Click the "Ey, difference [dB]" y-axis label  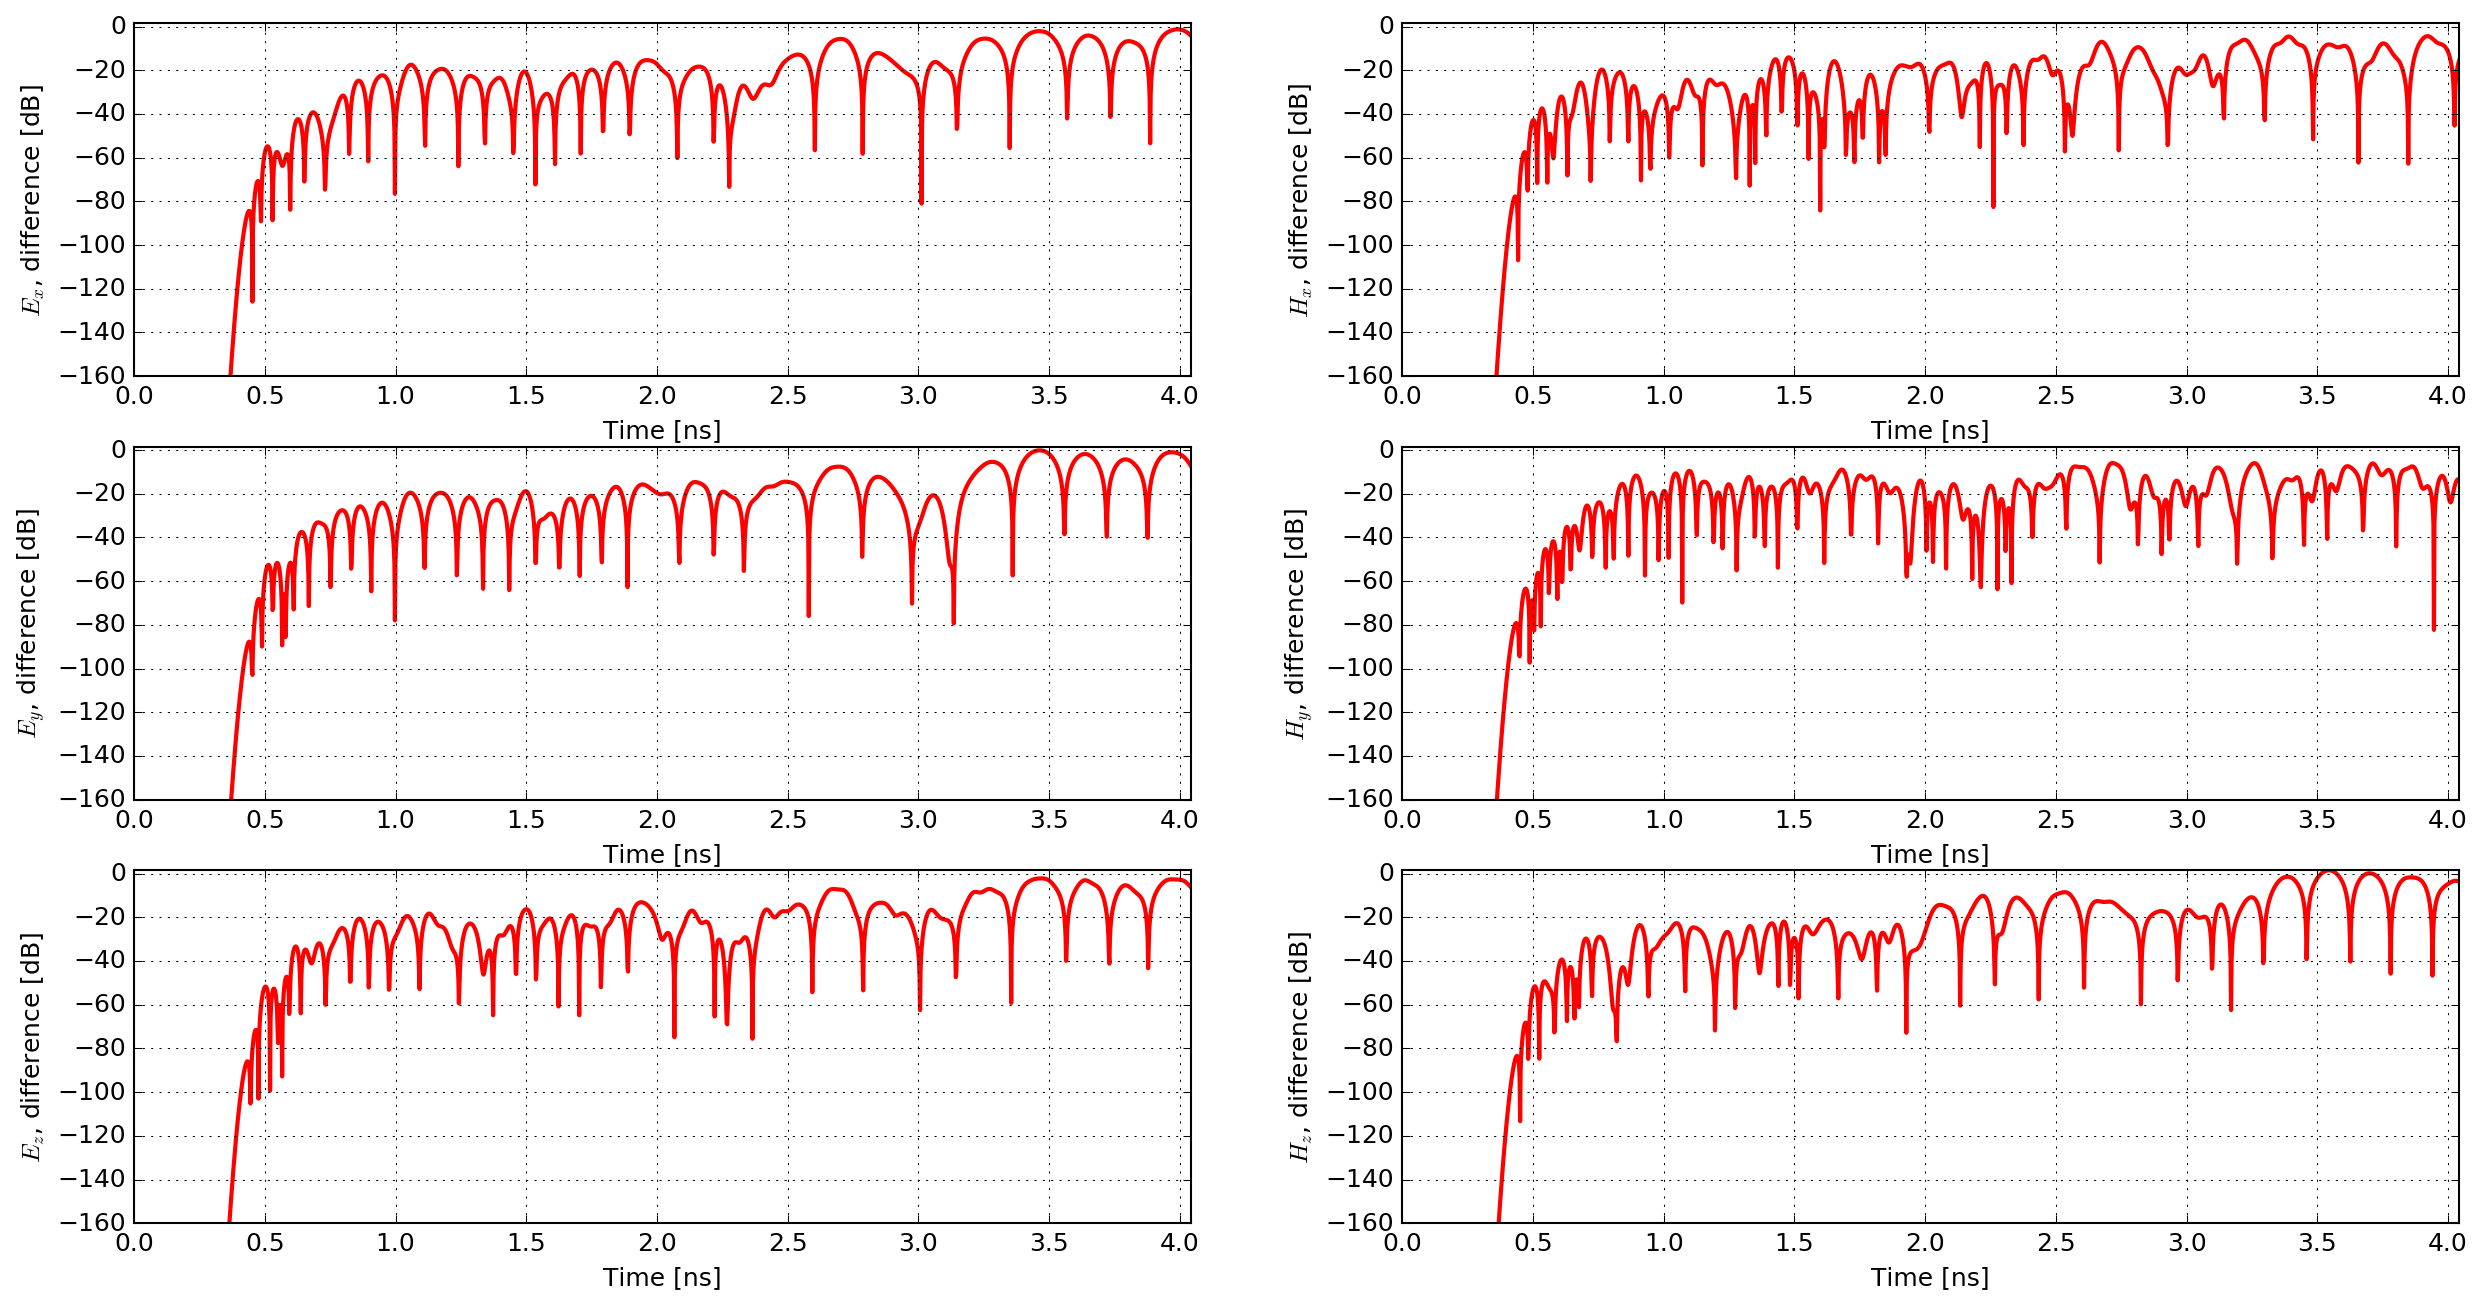(x=29, y=623)
